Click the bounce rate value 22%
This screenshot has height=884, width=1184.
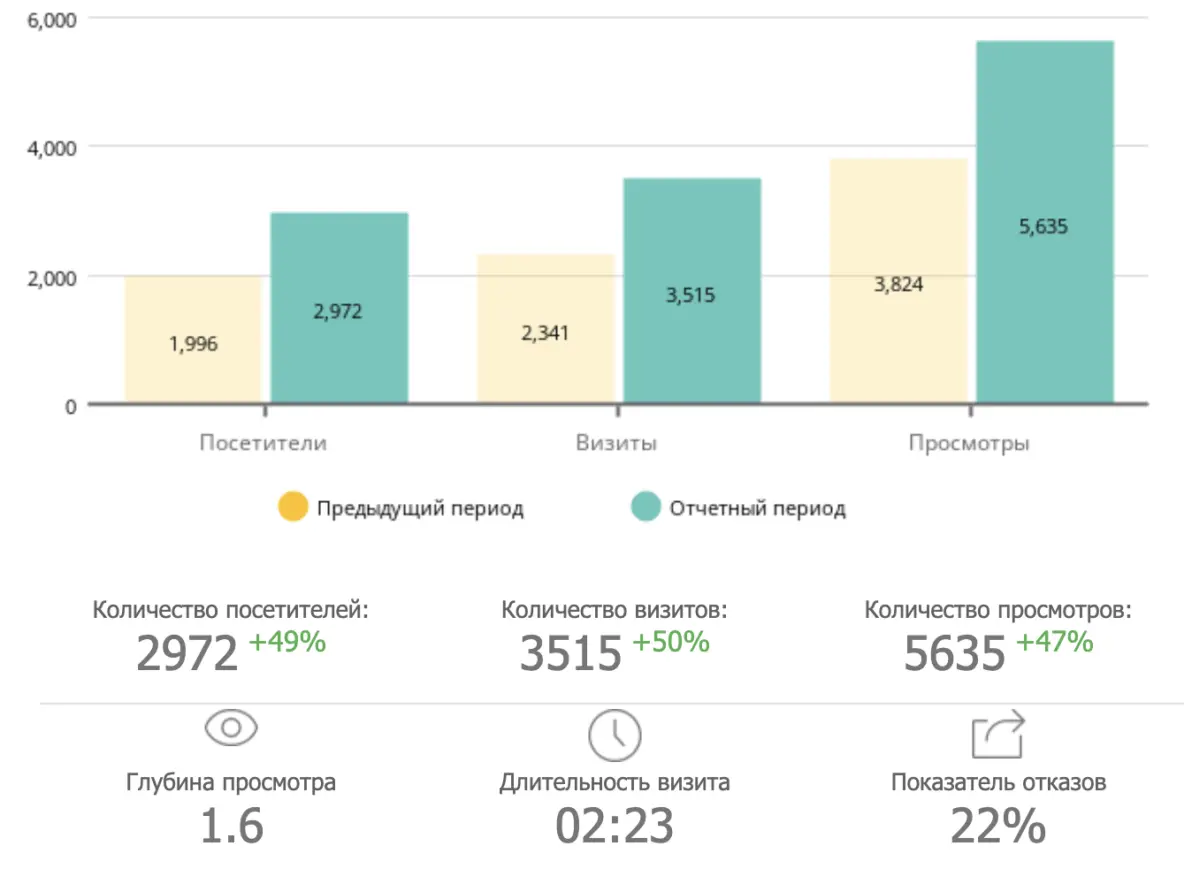pyautogui.click(x=998, y=827)
